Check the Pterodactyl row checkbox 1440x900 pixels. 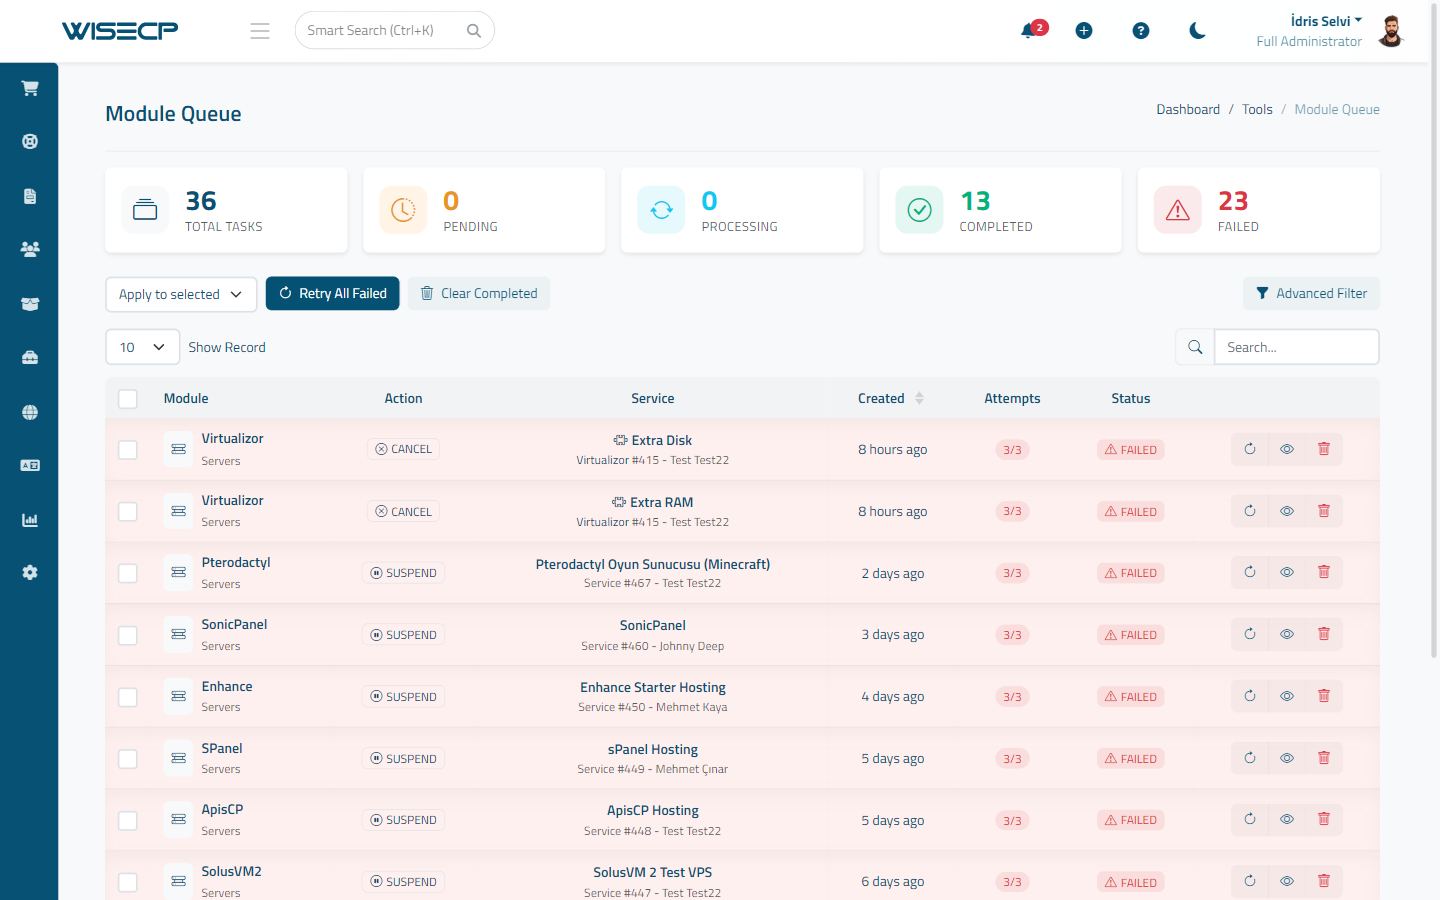click(128, 573)
